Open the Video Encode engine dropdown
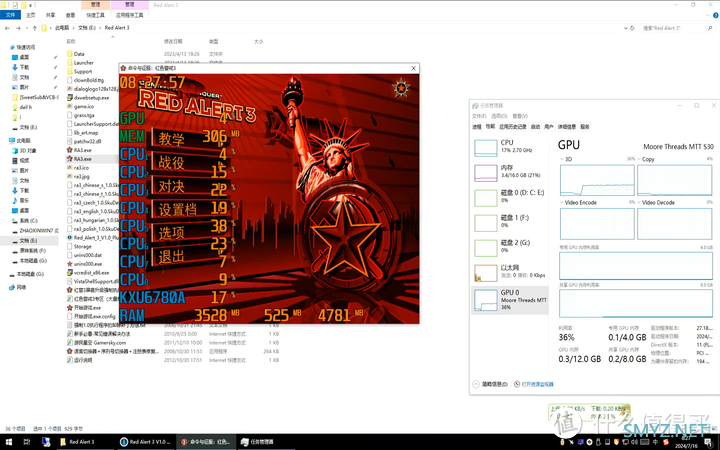 click(562, 202)
